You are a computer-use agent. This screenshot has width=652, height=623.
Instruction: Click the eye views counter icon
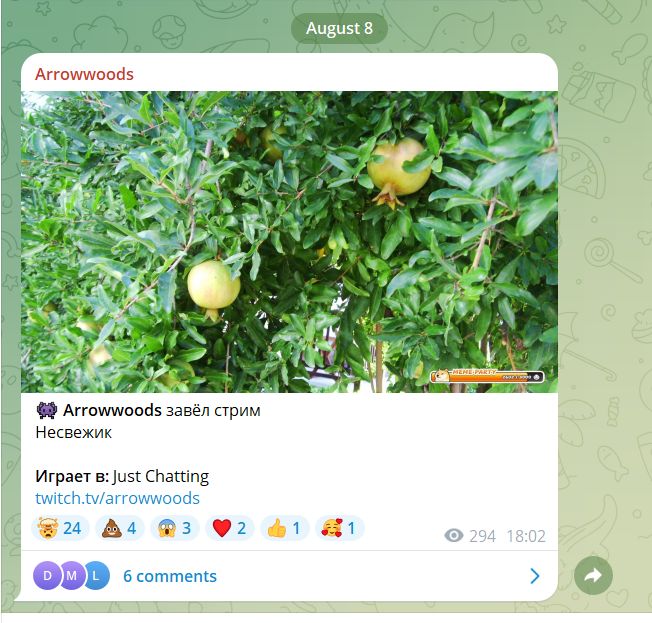(x=454, y=536)
